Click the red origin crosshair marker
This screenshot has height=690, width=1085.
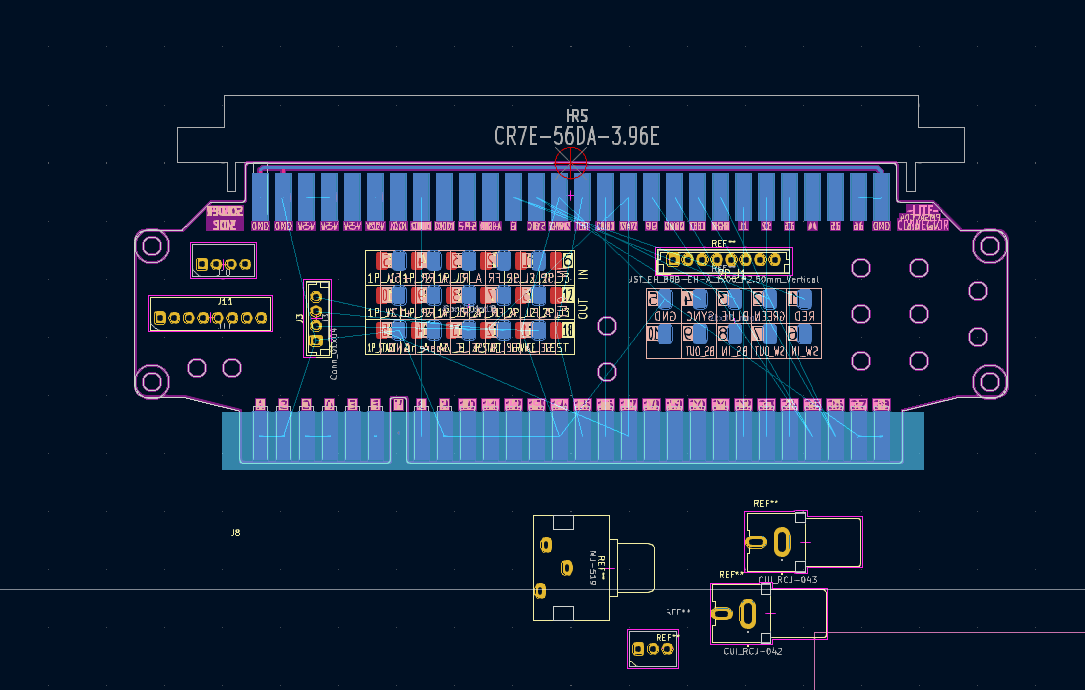[571, 163]
